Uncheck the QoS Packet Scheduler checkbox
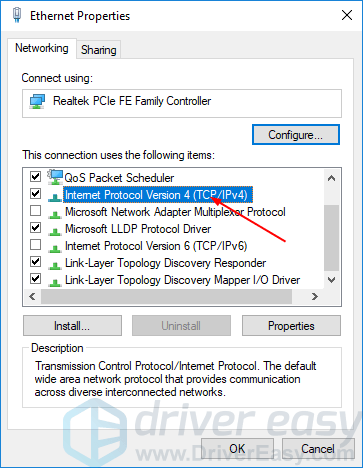The image size is (363, 468). point(35,176)
